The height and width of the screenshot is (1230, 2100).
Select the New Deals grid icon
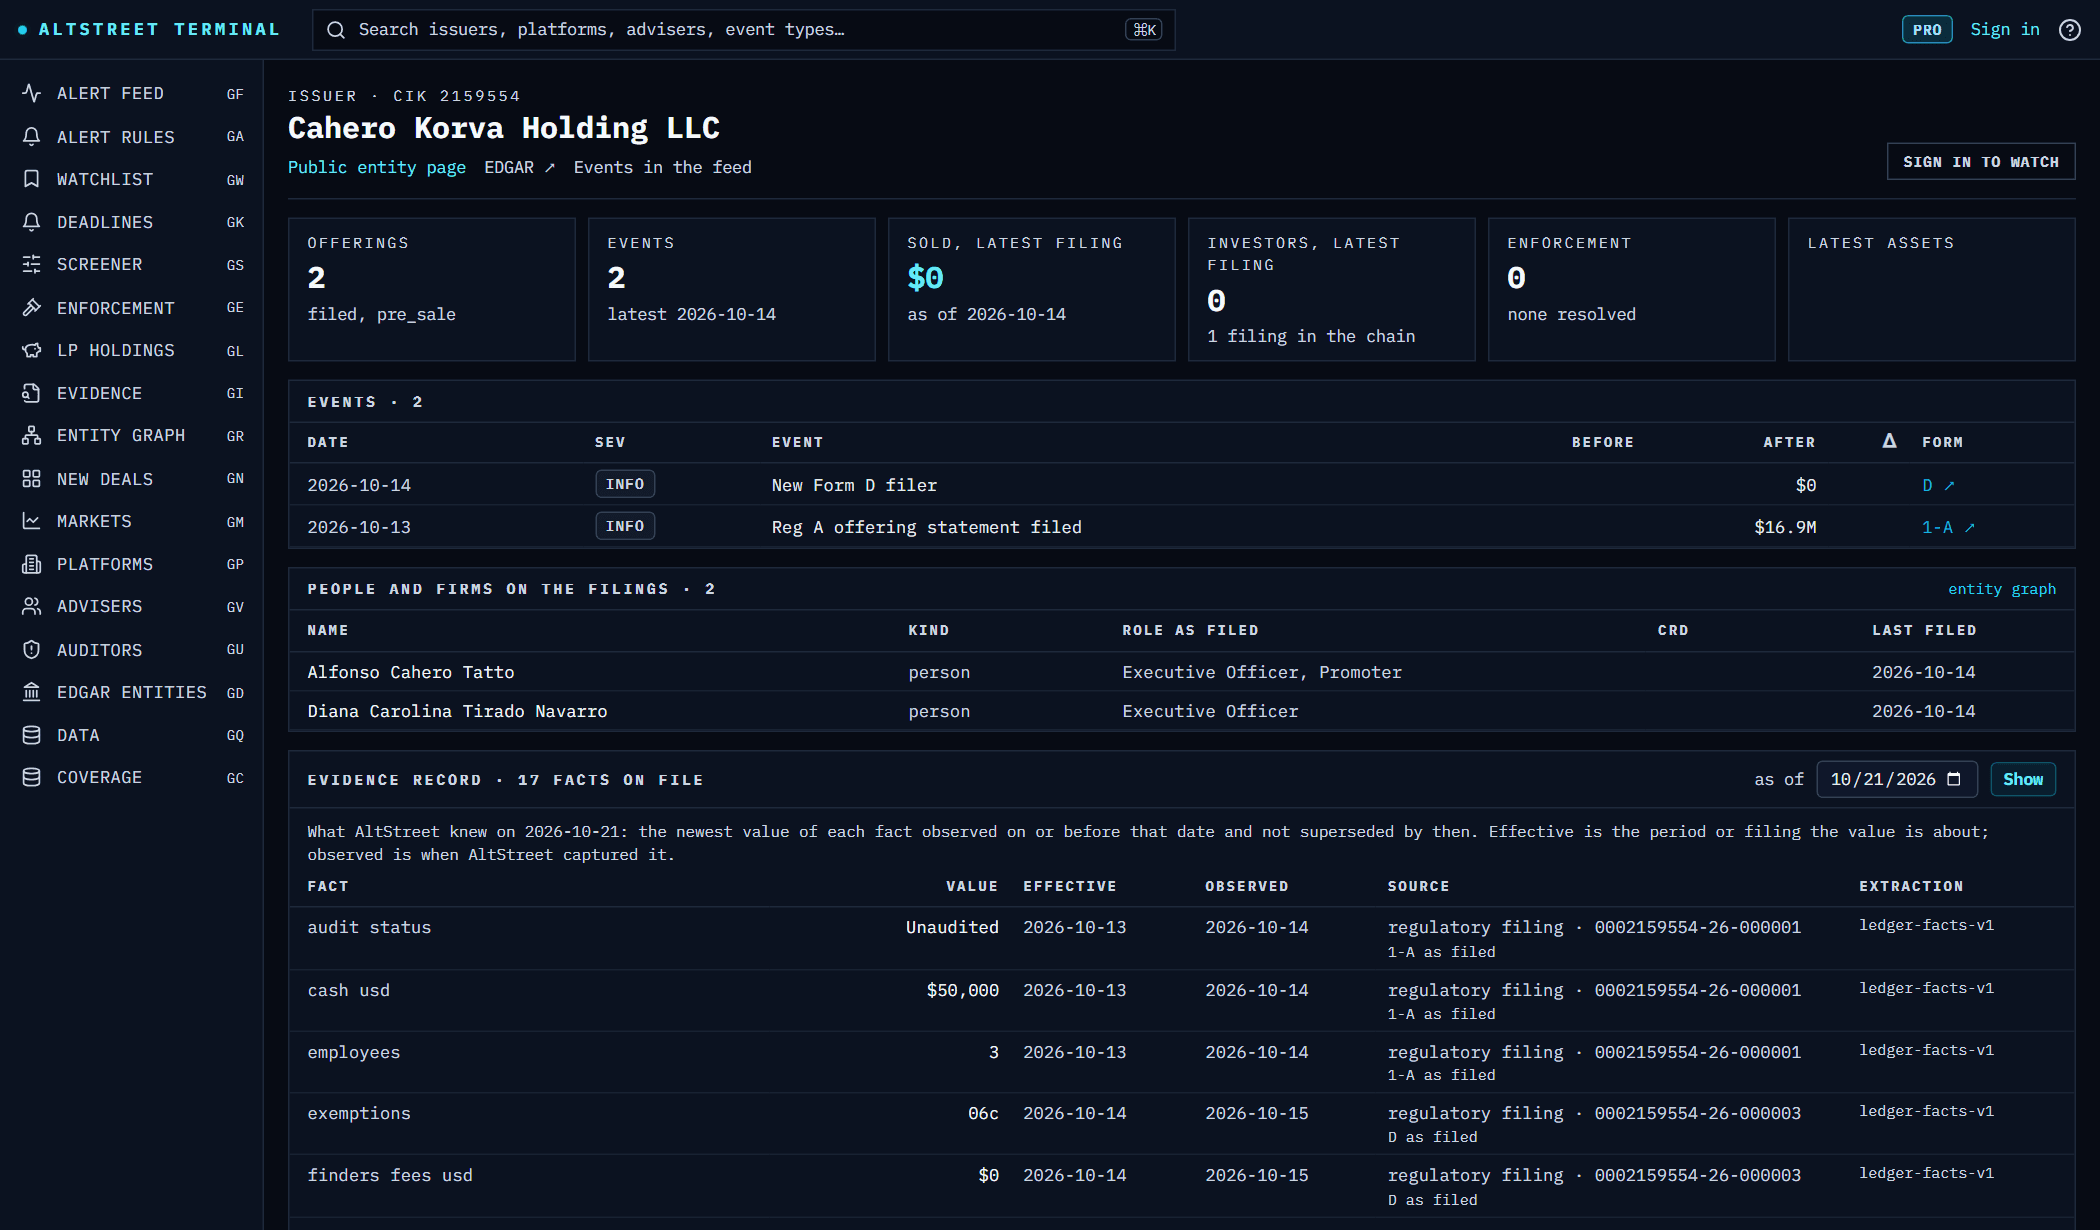pyautogui.click(x=32, y=479)
